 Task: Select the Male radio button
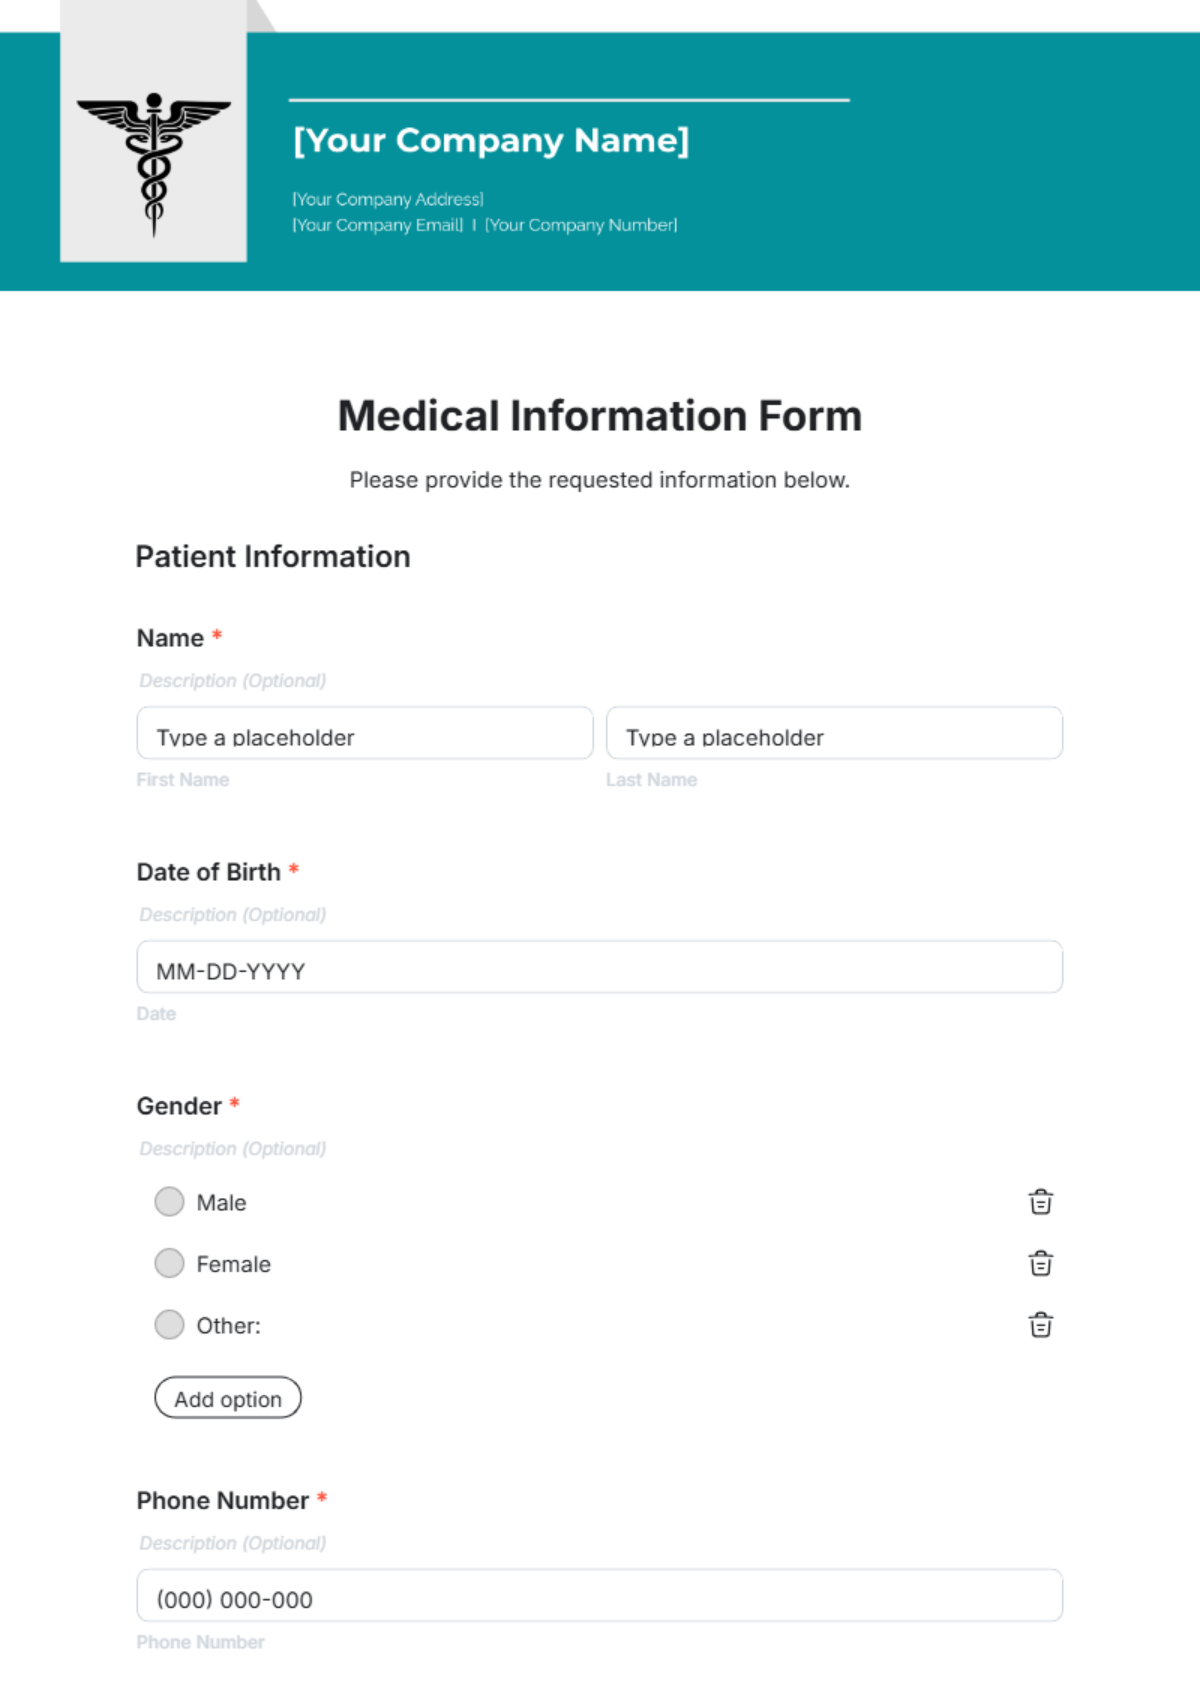[x=169, y=1201]
